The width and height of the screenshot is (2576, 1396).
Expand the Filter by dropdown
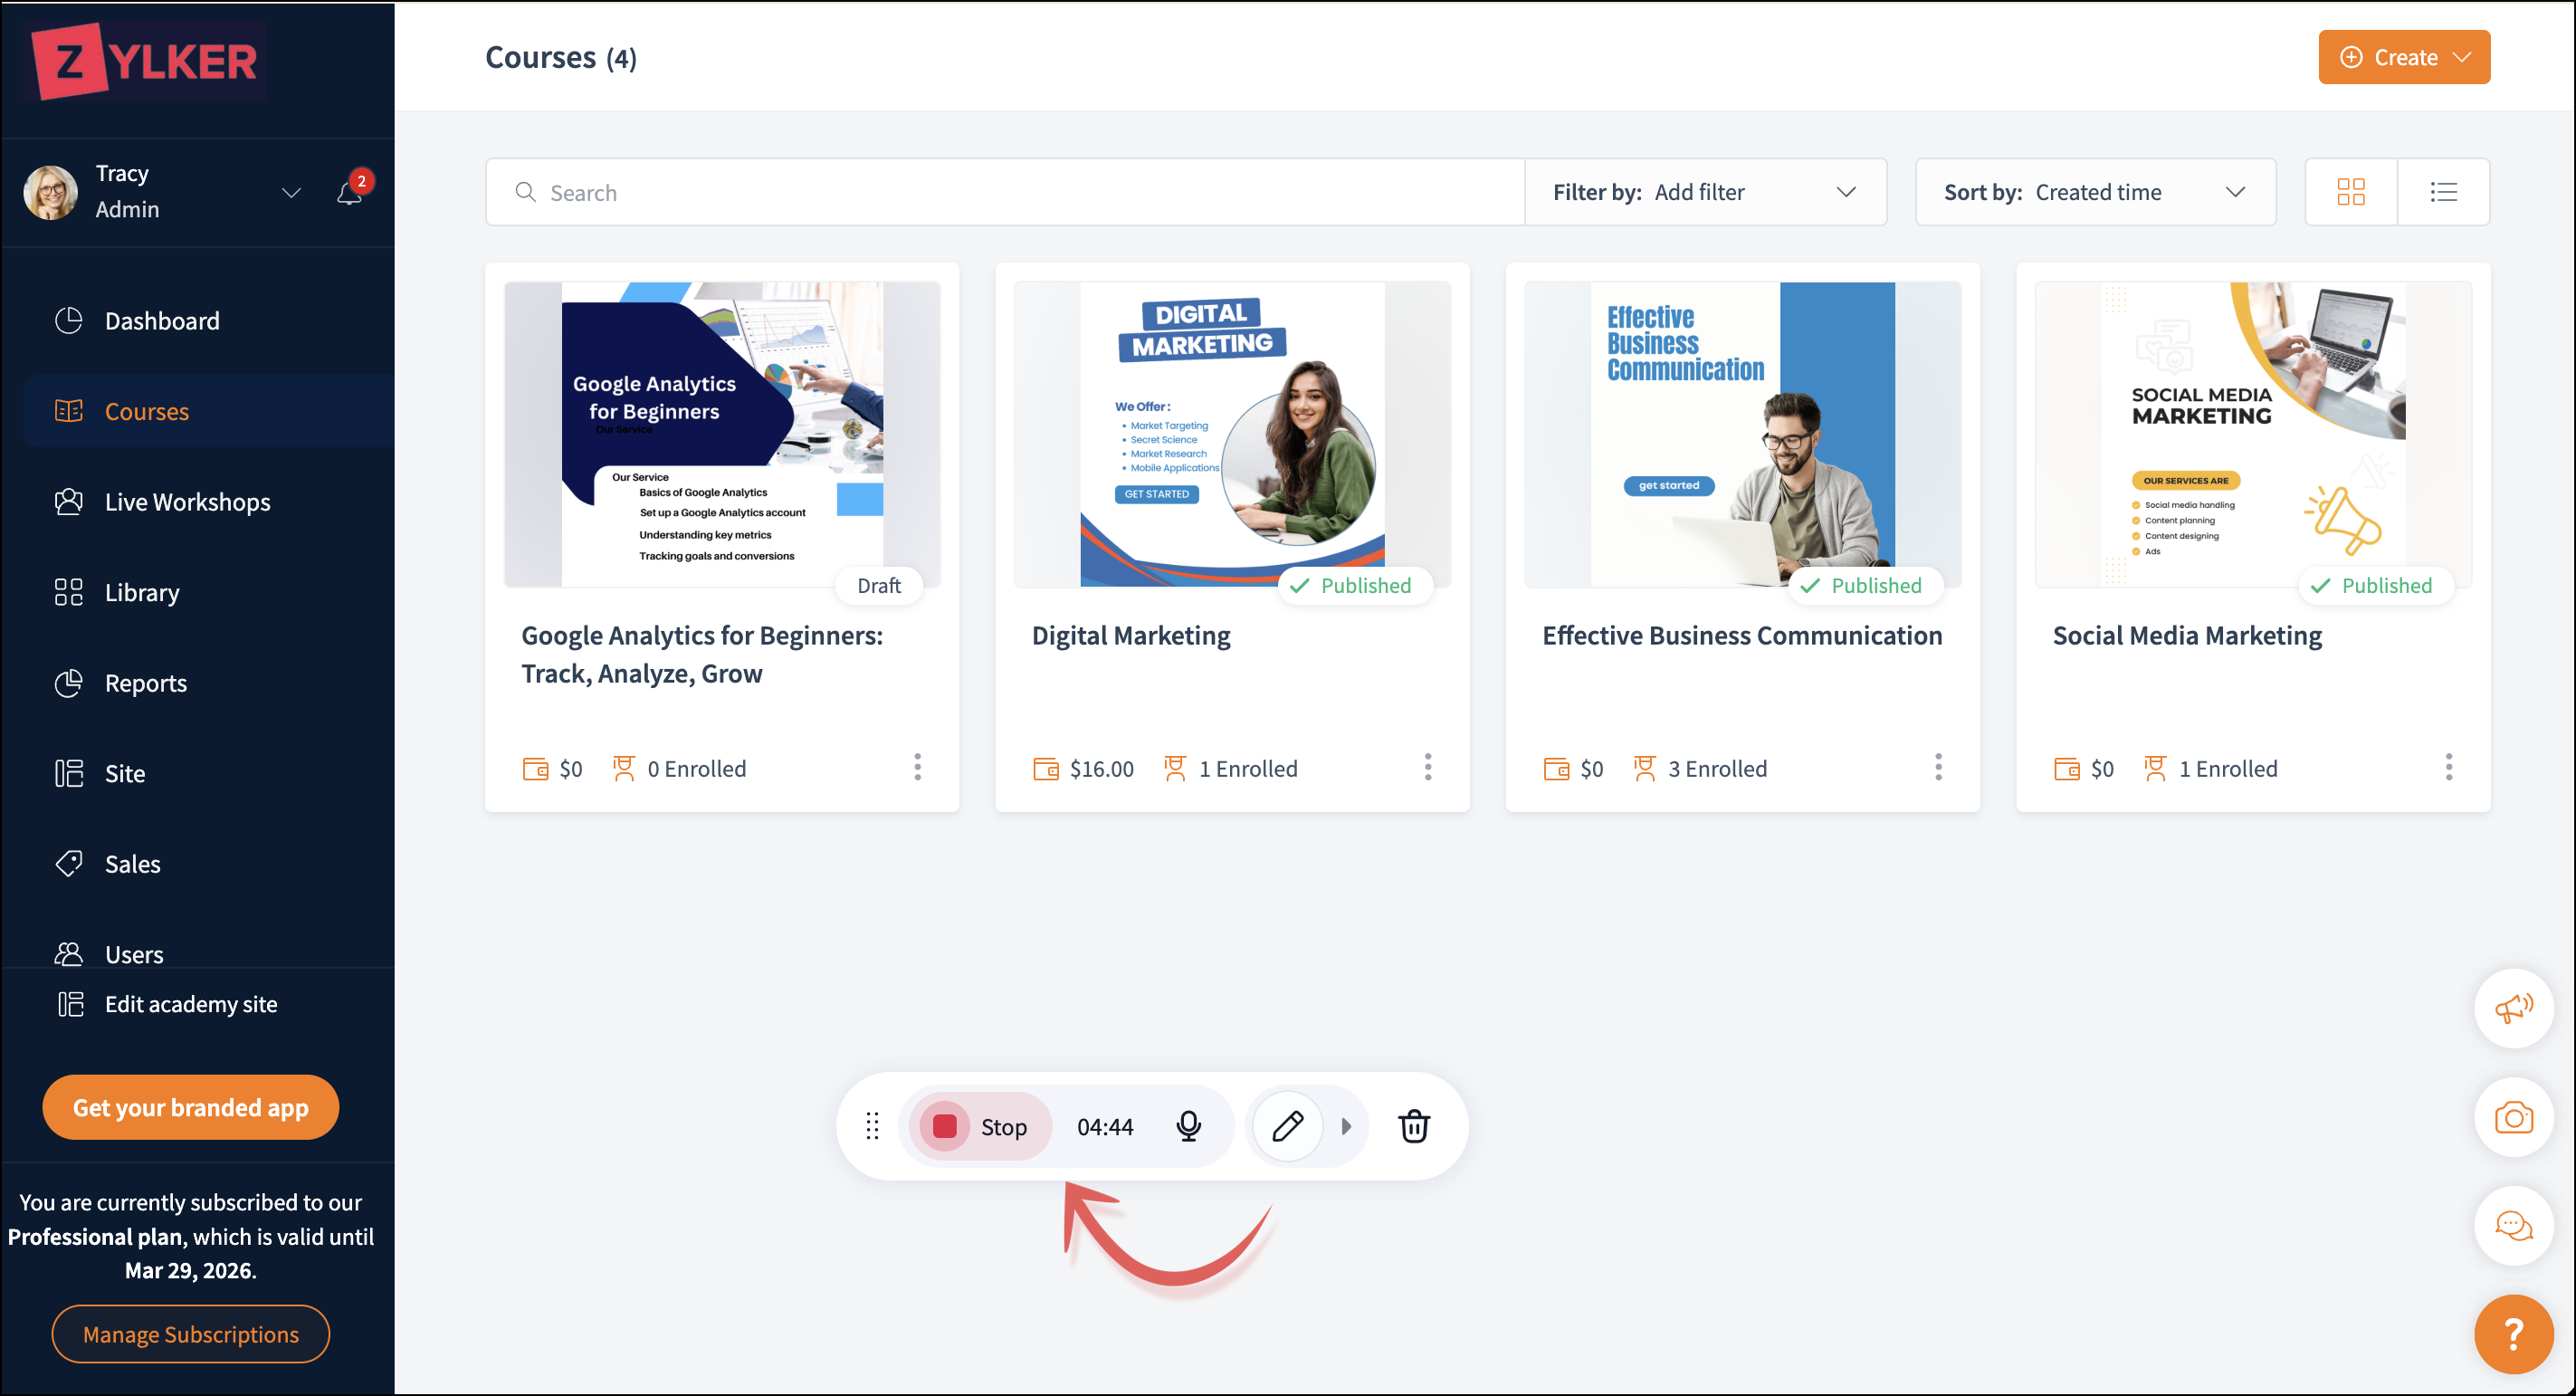1704,192
